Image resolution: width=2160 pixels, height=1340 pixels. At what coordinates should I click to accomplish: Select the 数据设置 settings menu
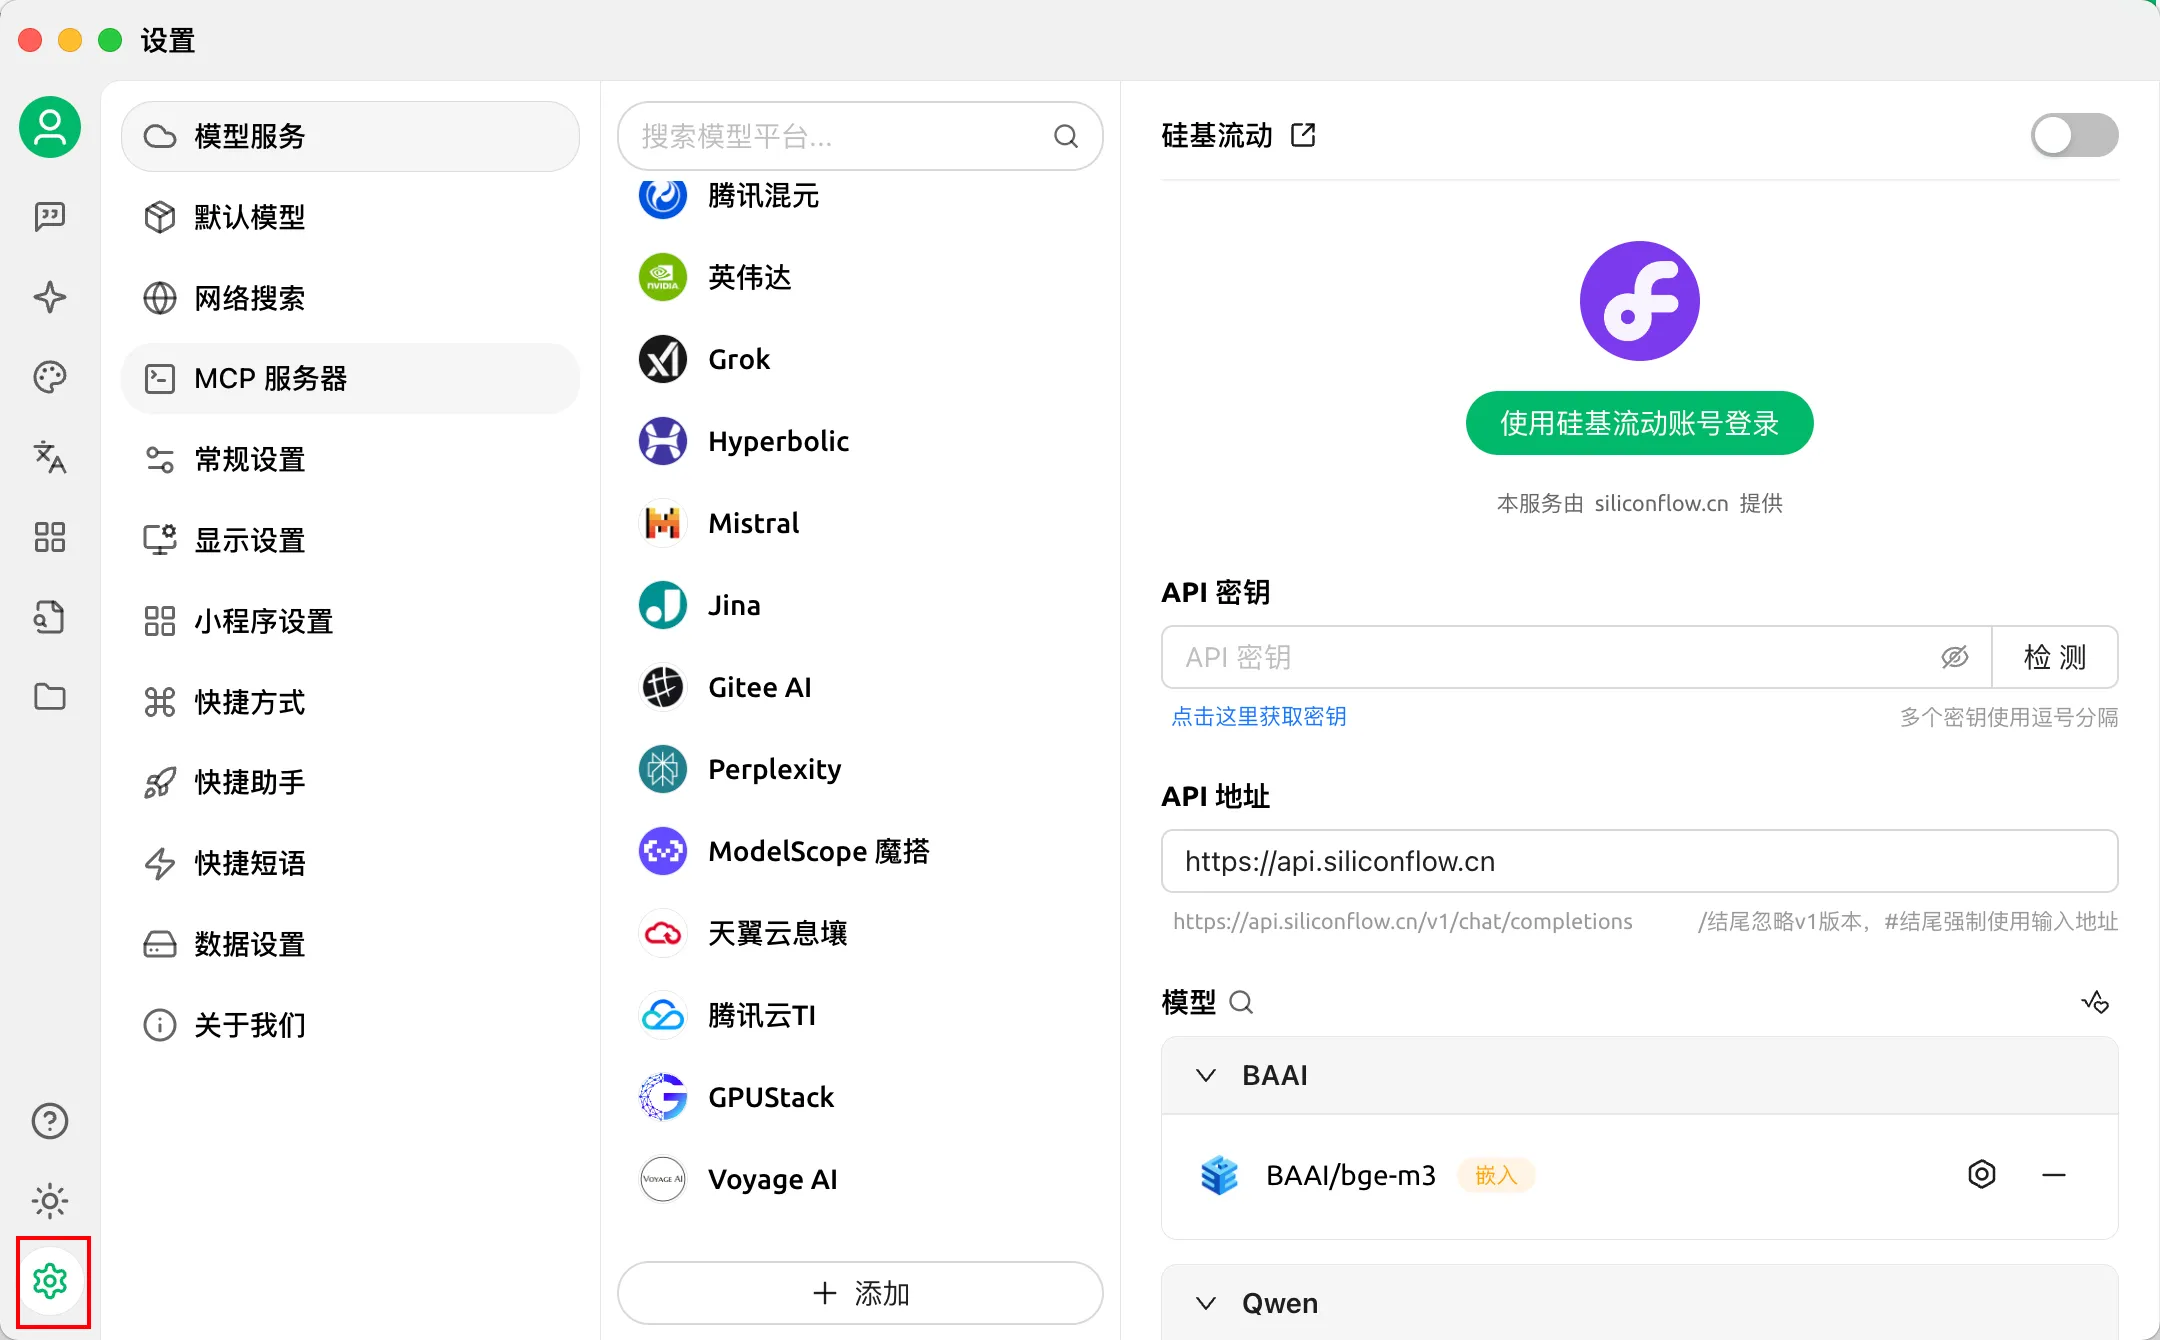250,944
